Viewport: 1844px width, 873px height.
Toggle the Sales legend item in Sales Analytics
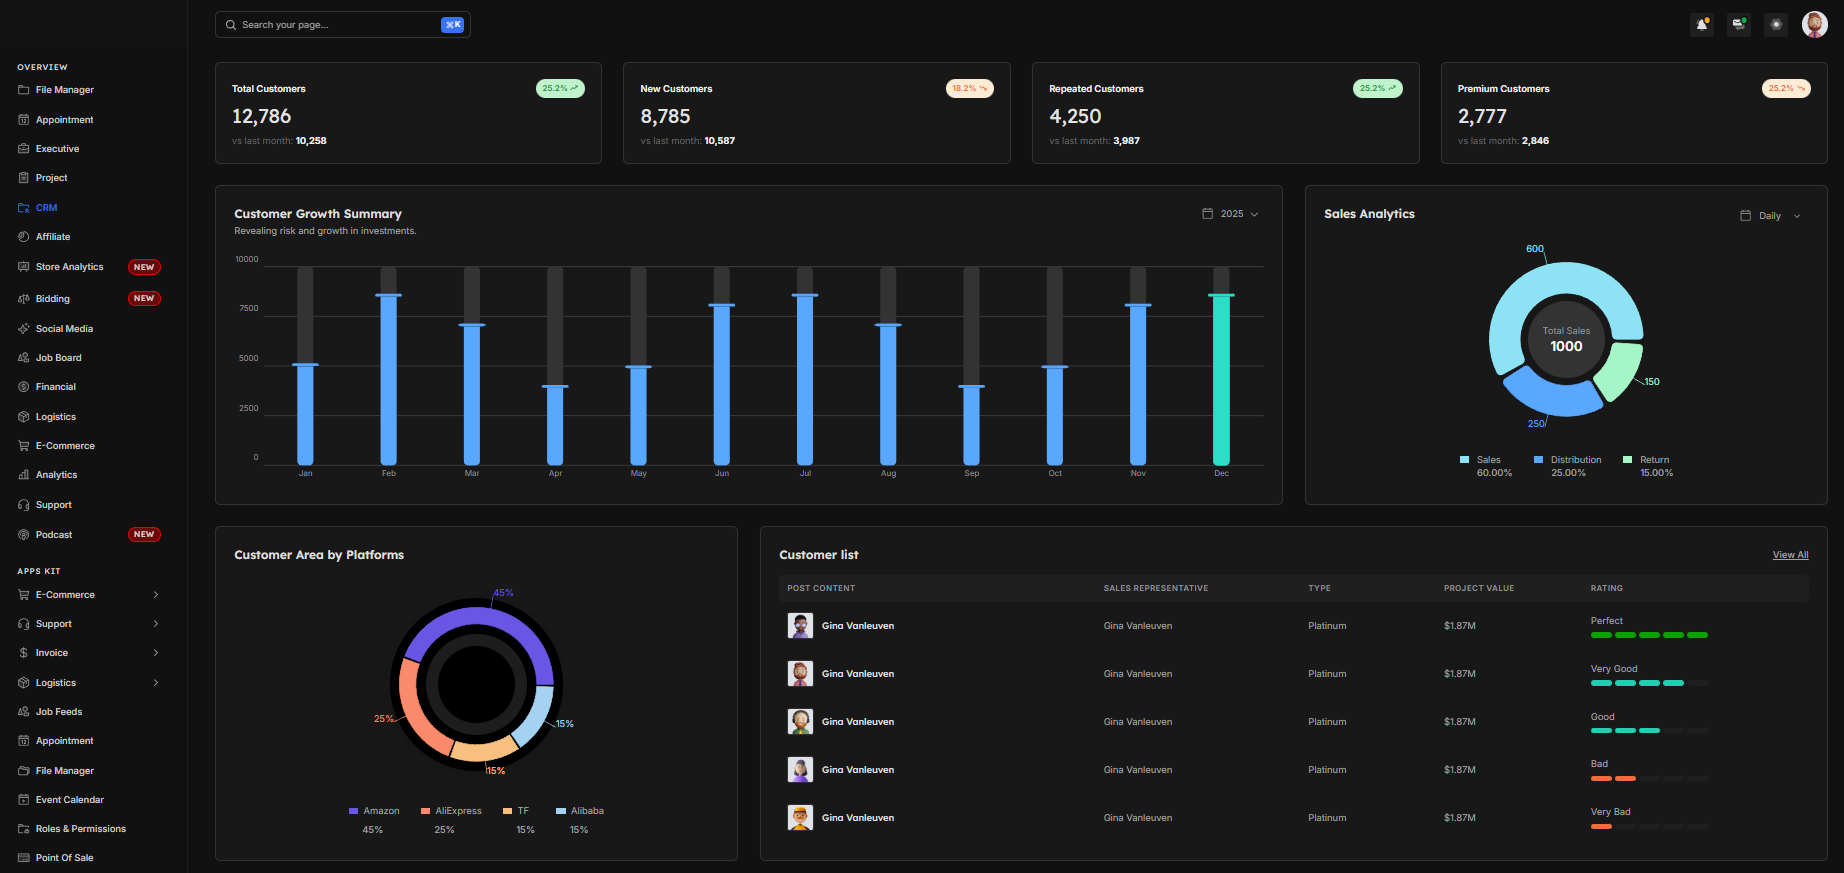click(x=1487, y=460)
